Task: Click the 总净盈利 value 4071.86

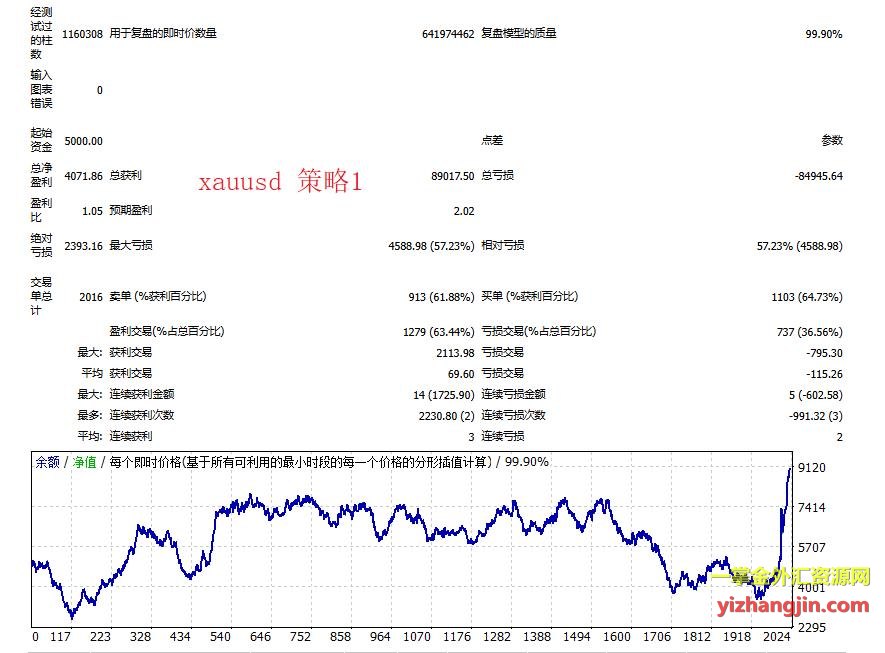Action: [x=83, y=176]
